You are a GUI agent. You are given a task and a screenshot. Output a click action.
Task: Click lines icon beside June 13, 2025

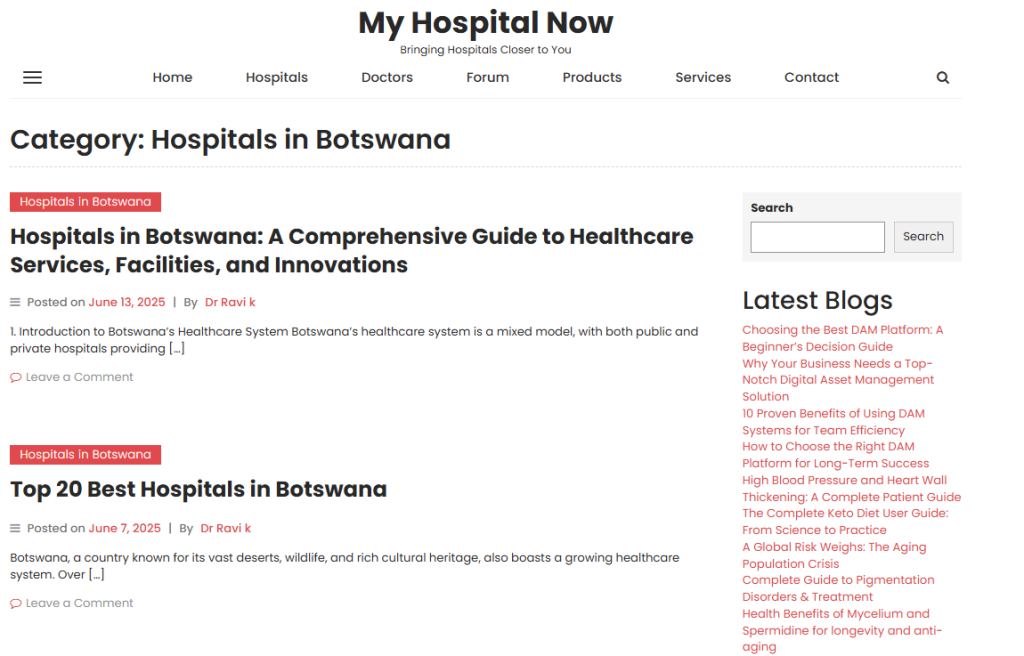click(x=15, y=303)
